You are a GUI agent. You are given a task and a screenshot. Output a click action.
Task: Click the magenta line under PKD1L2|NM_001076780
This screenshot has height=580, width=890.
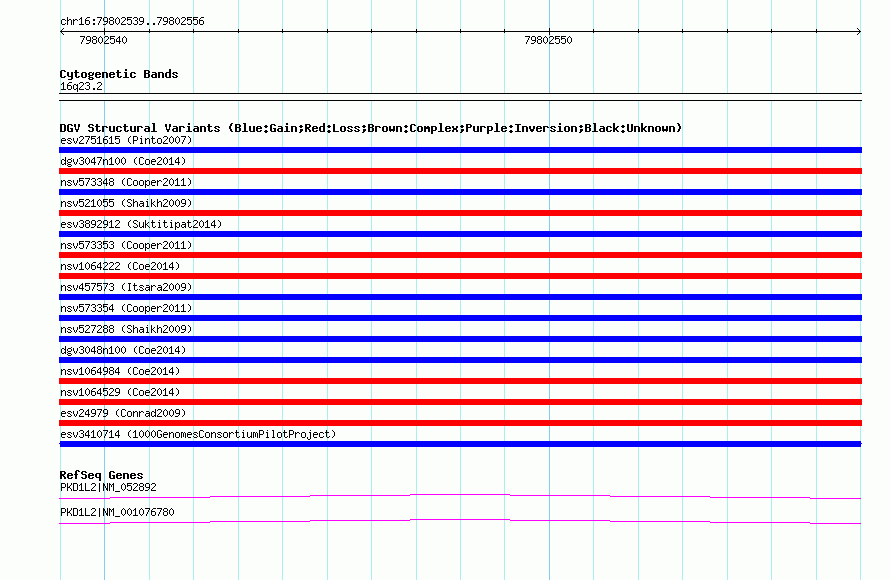[460, 522]
